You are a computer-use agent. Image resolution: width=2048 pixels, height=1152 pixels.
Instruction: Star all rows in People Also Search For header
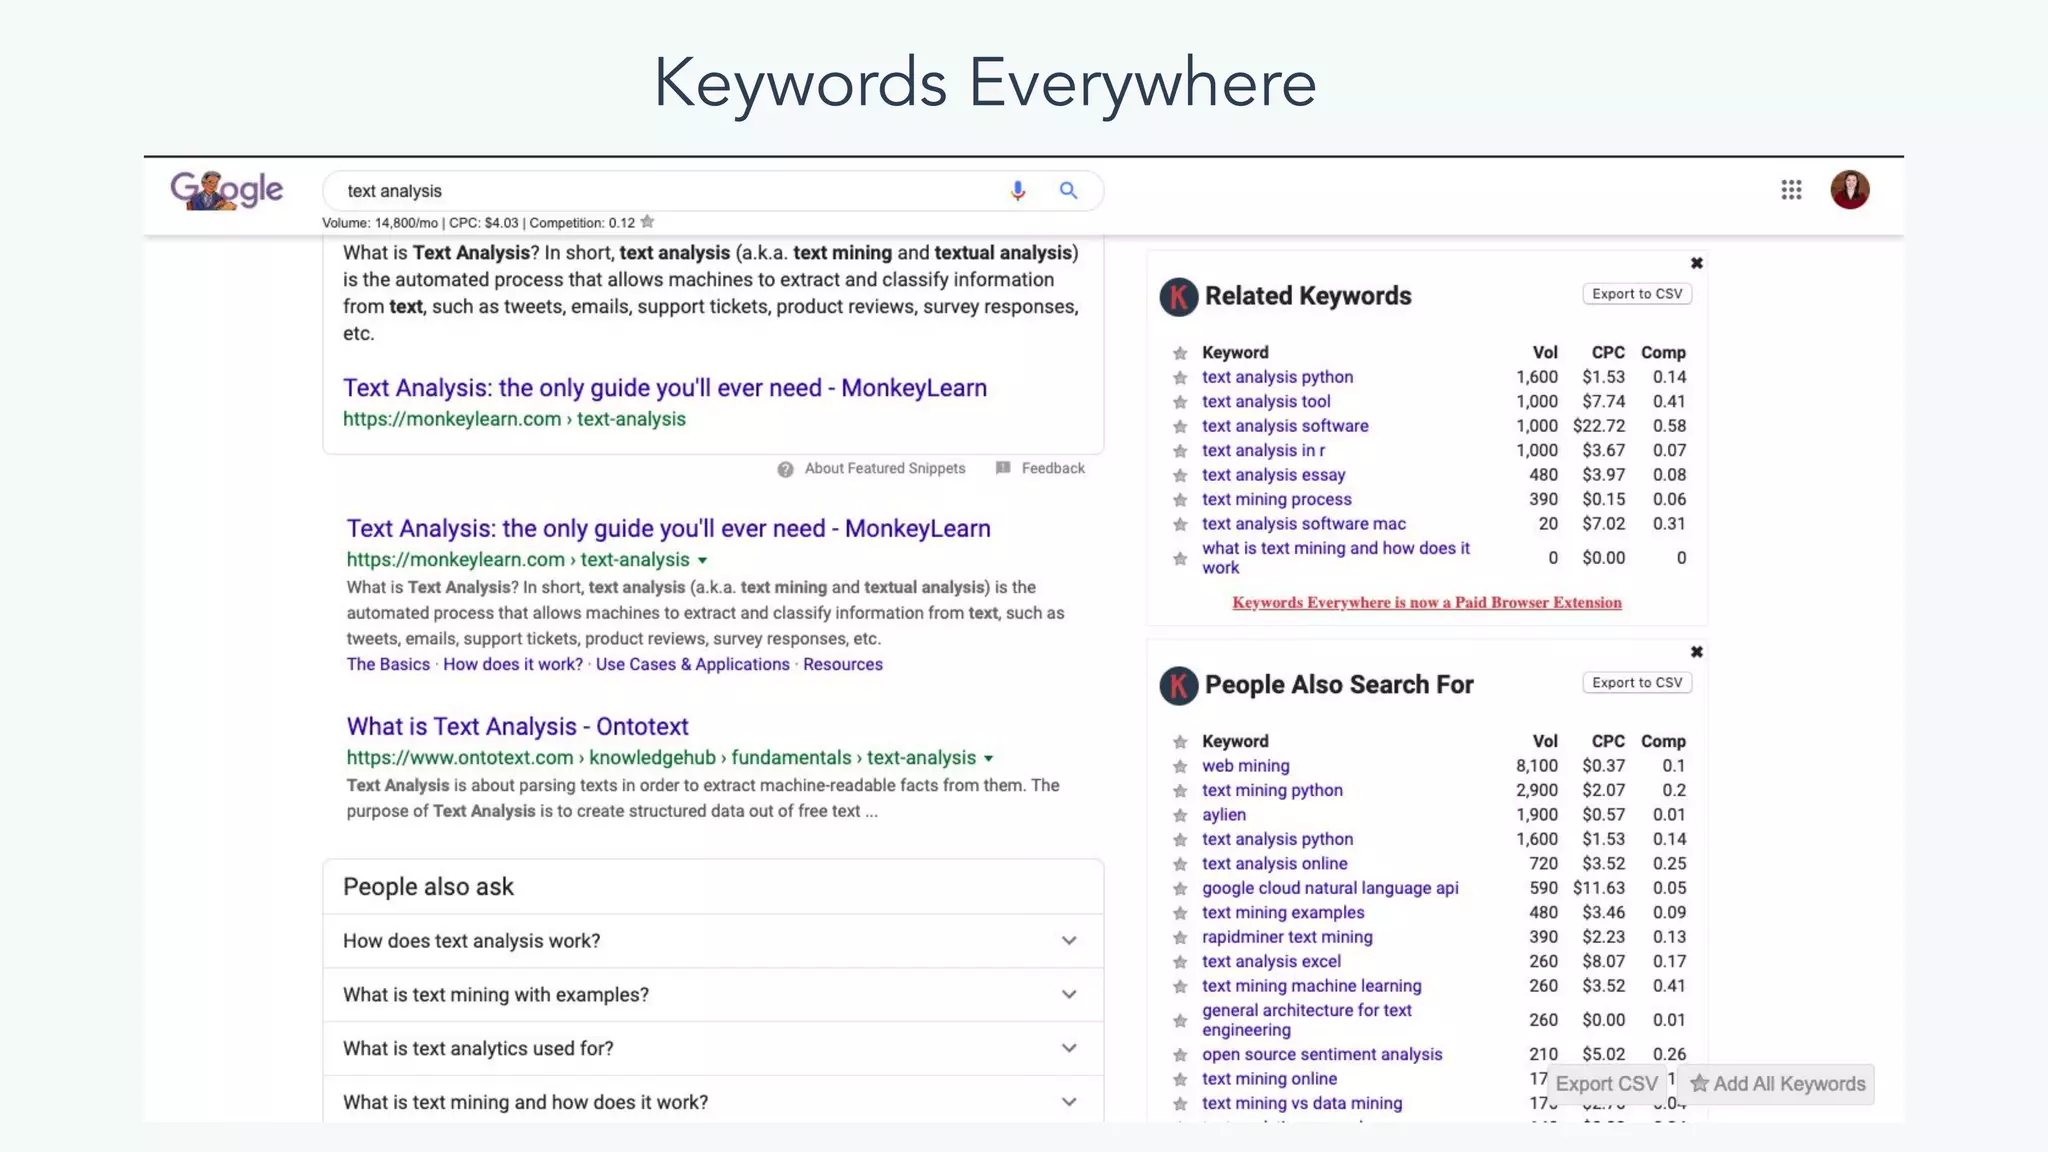(1180, 742)
